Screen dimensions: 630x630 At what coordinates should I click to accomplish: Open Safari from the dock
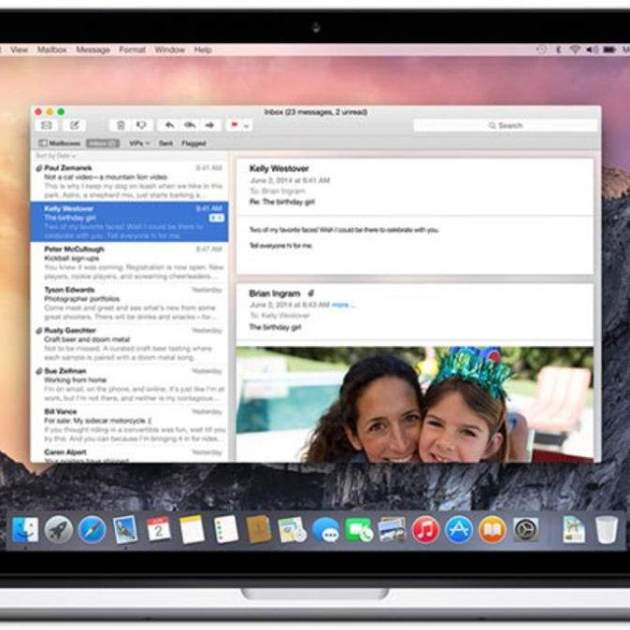(x=92, y=529)
